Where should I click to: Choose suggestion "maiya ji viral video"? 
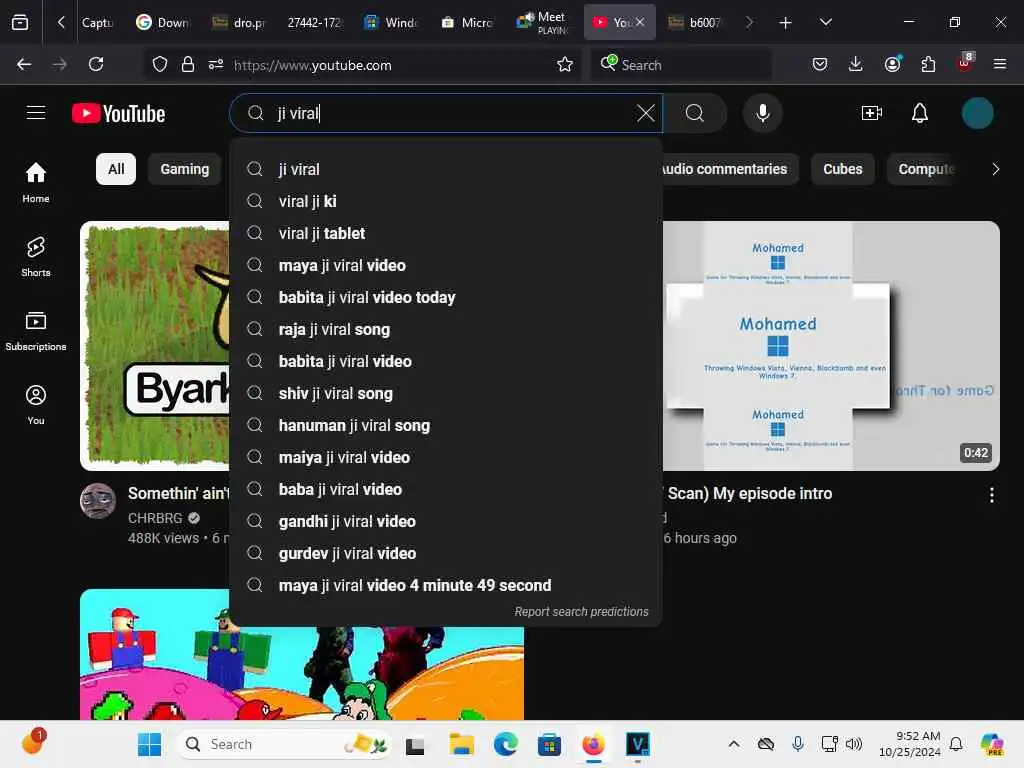[446, 457]
